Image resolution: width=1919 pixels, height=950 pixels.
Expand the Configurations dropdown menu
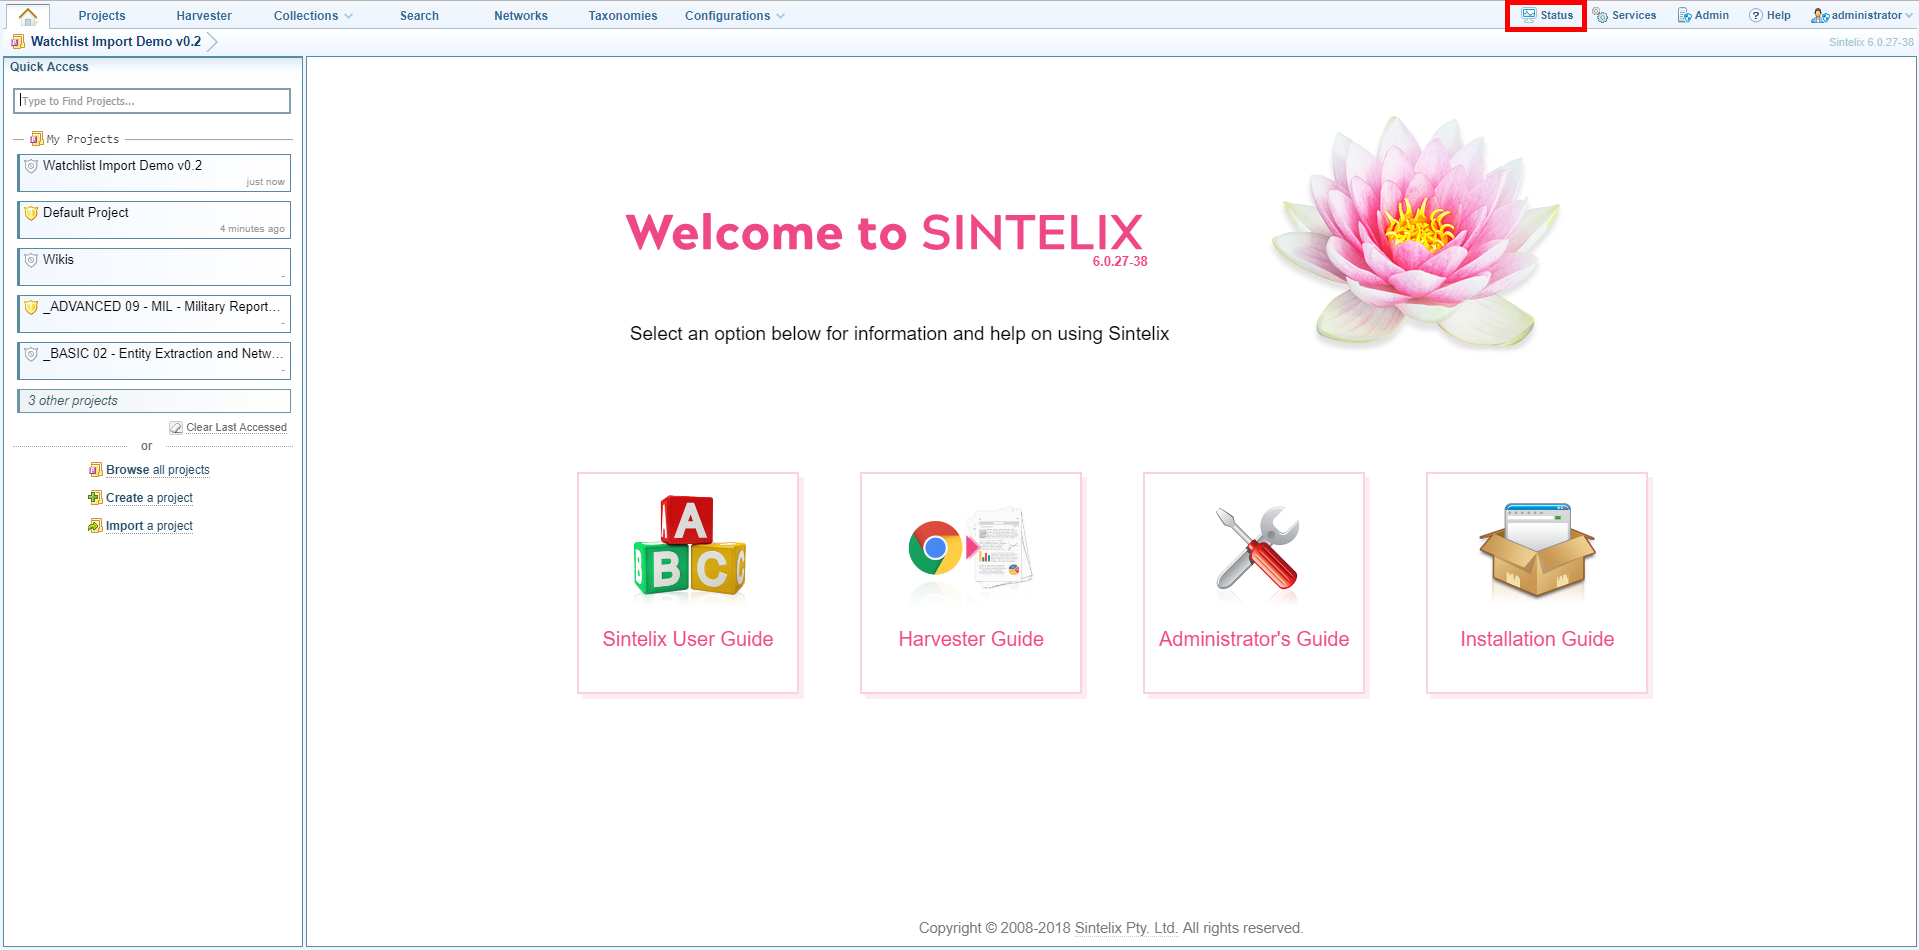pyautogui.click(x=734, y=16)
